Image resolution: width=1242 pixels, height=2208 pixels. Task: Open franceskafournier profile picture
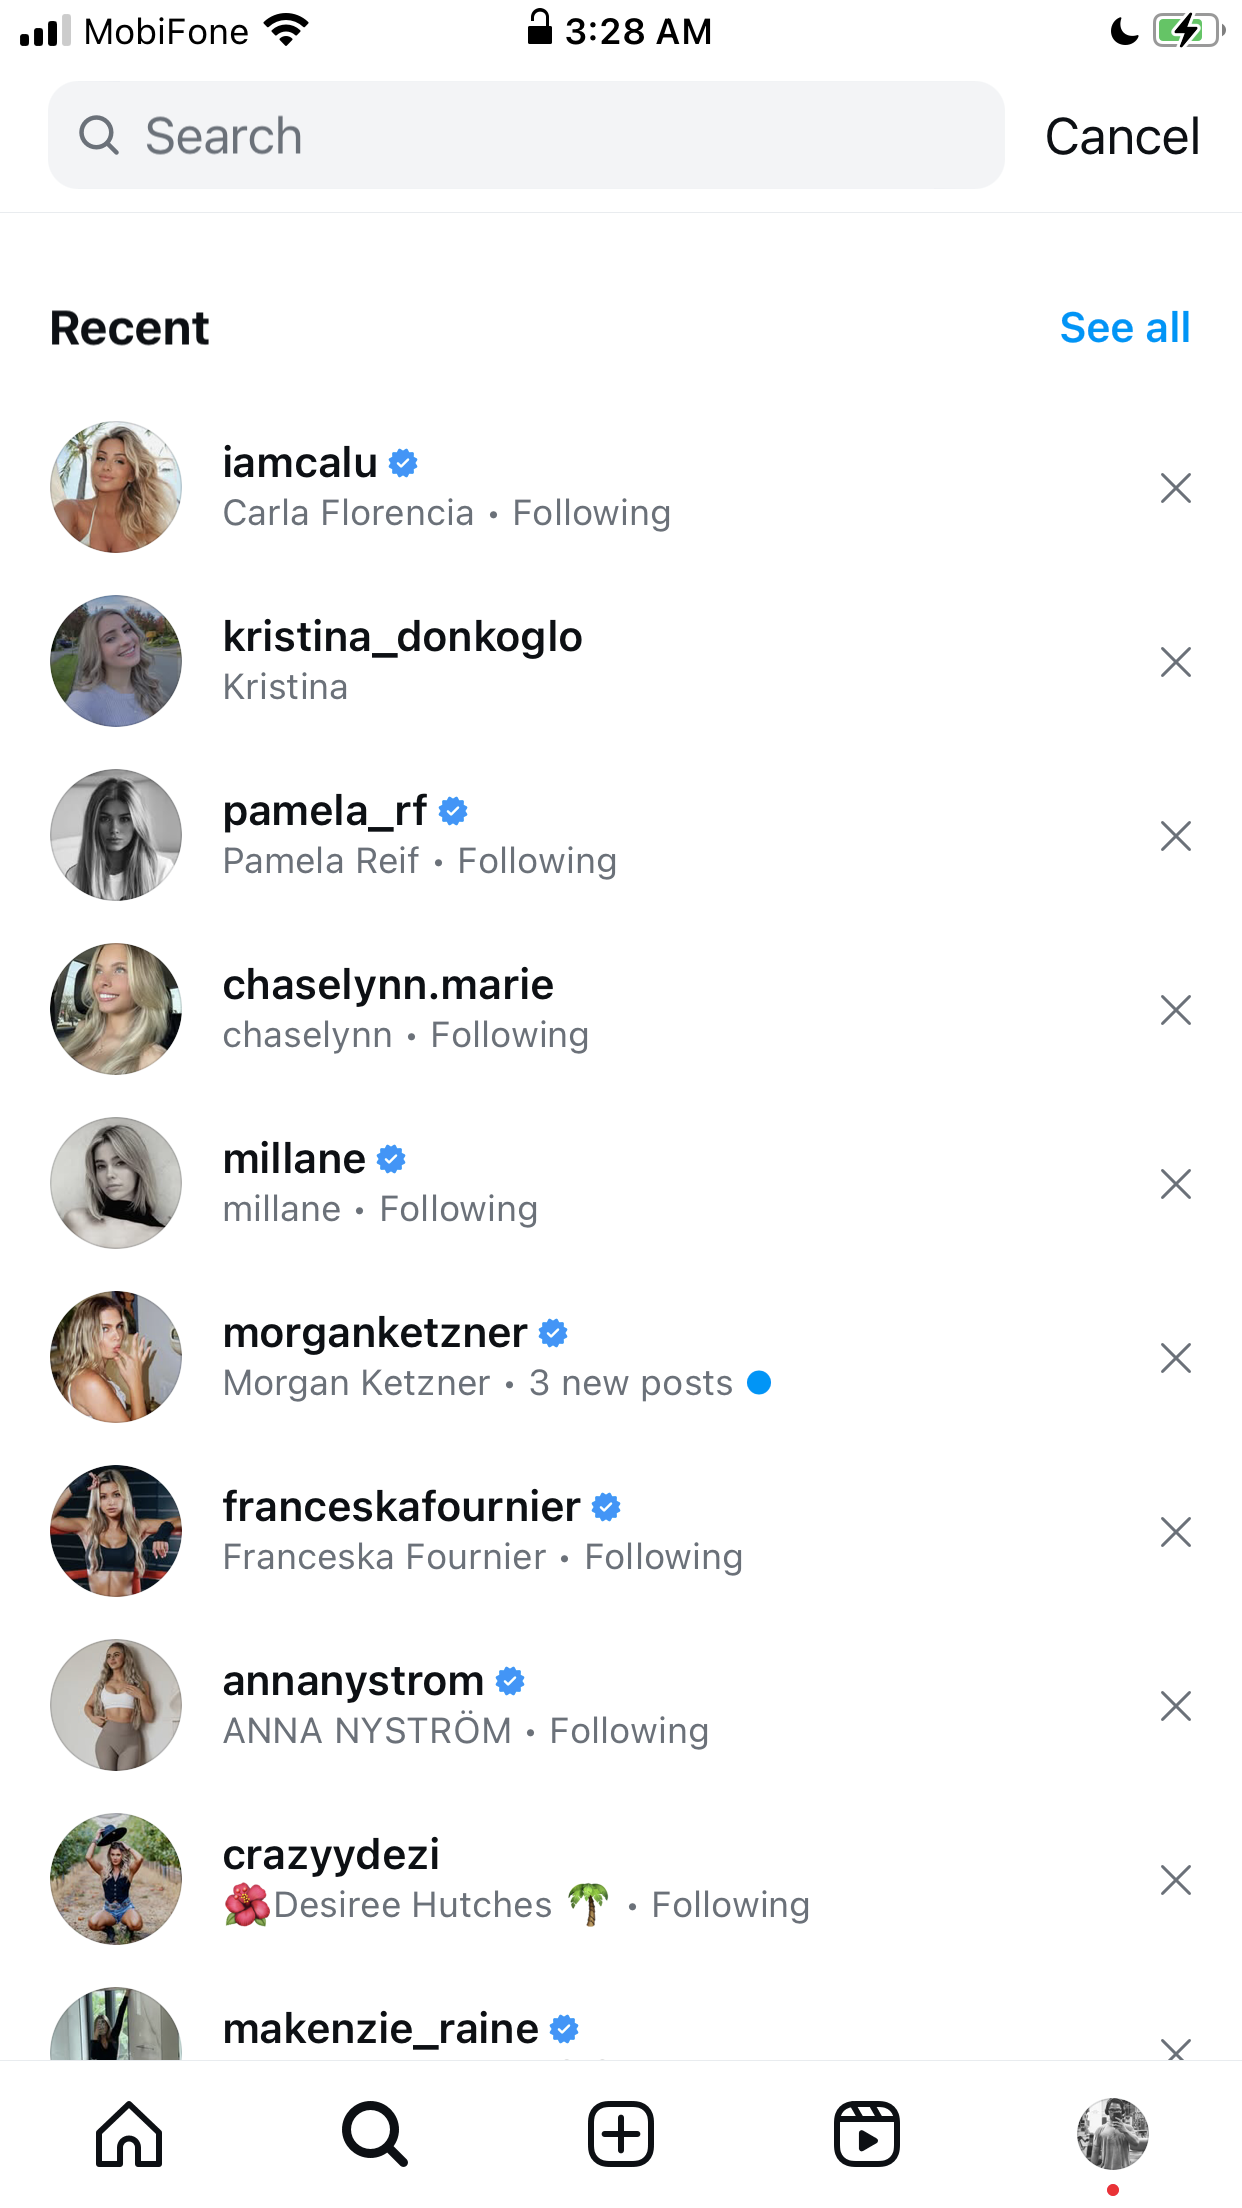(x=116, y=1531)
